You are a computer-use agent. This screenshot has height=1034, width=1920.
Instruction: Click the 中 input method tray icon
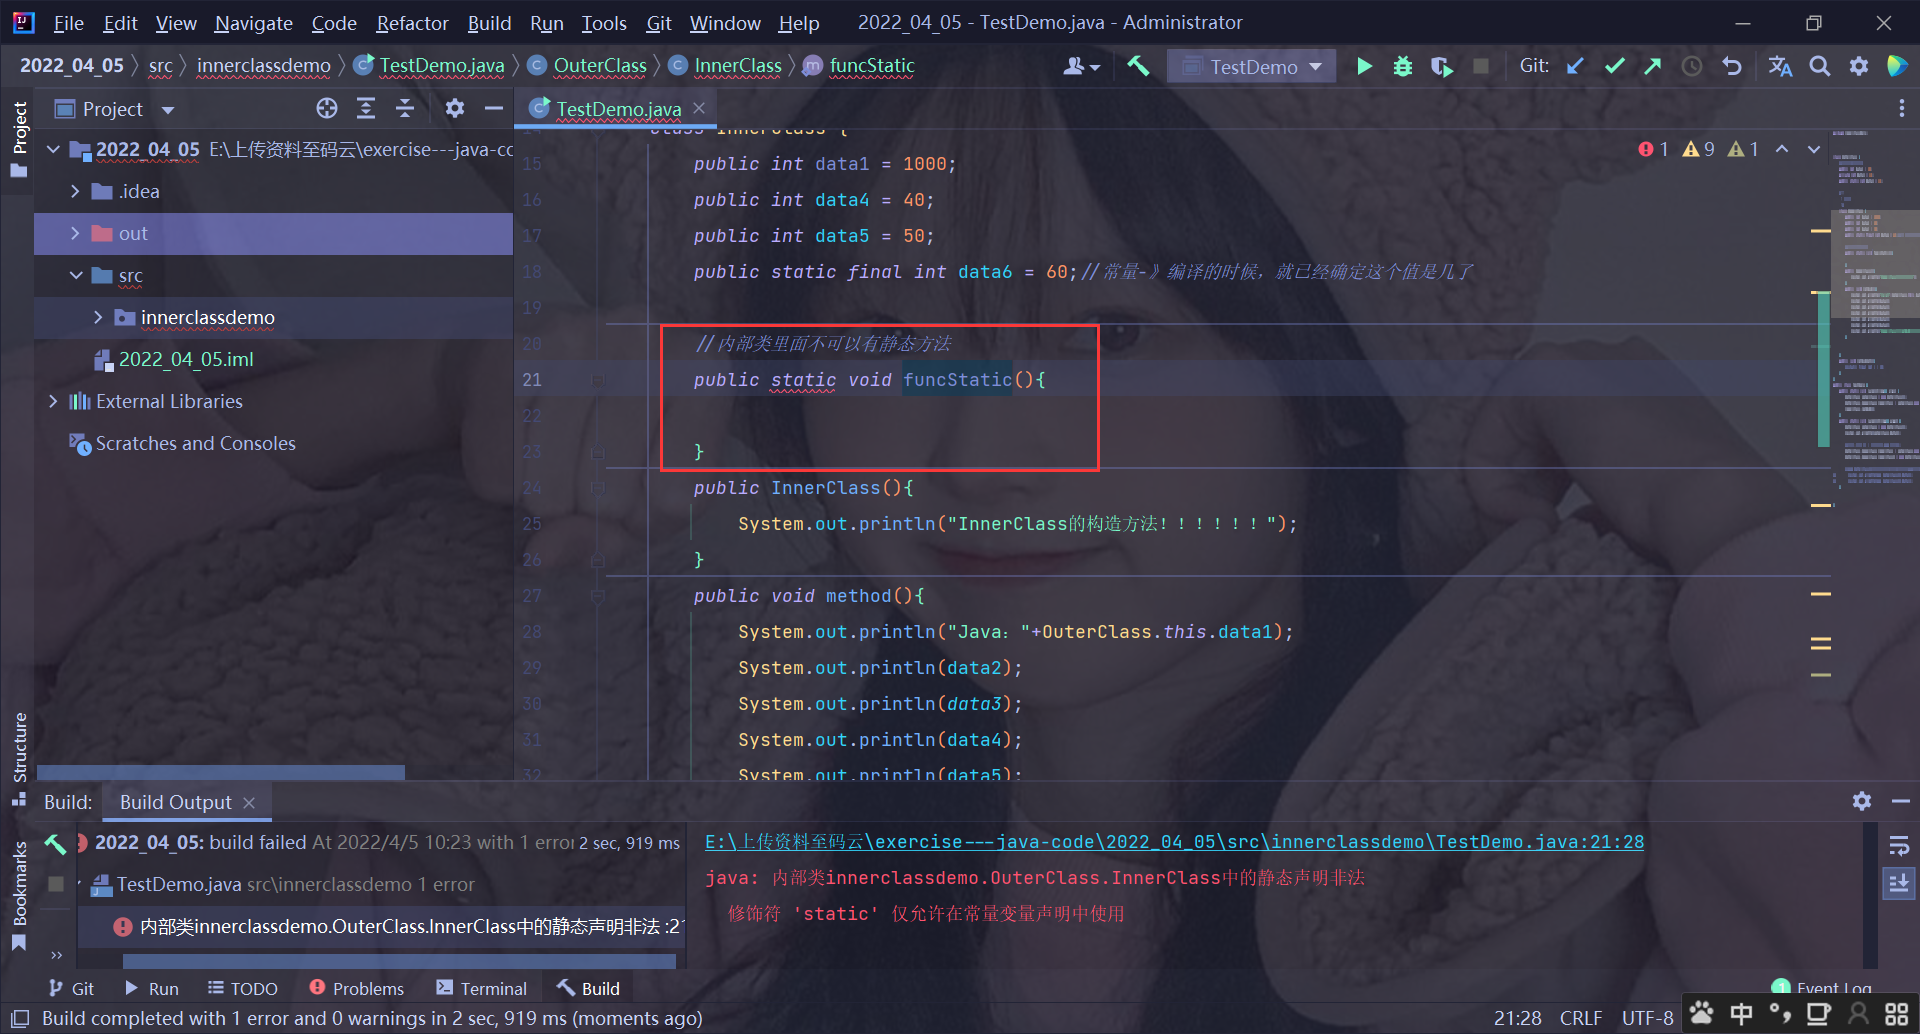[1741, 1014]
